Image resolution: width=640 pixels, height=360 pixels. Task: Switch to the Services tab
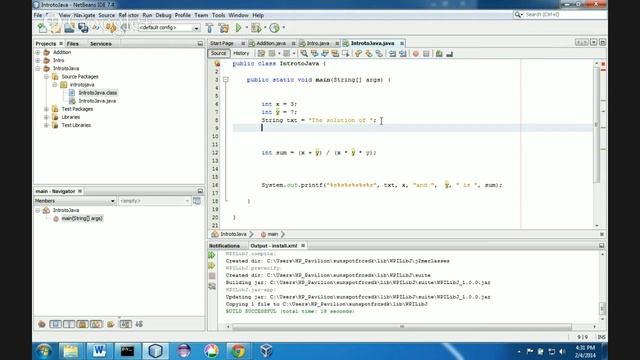pos(100,44)
